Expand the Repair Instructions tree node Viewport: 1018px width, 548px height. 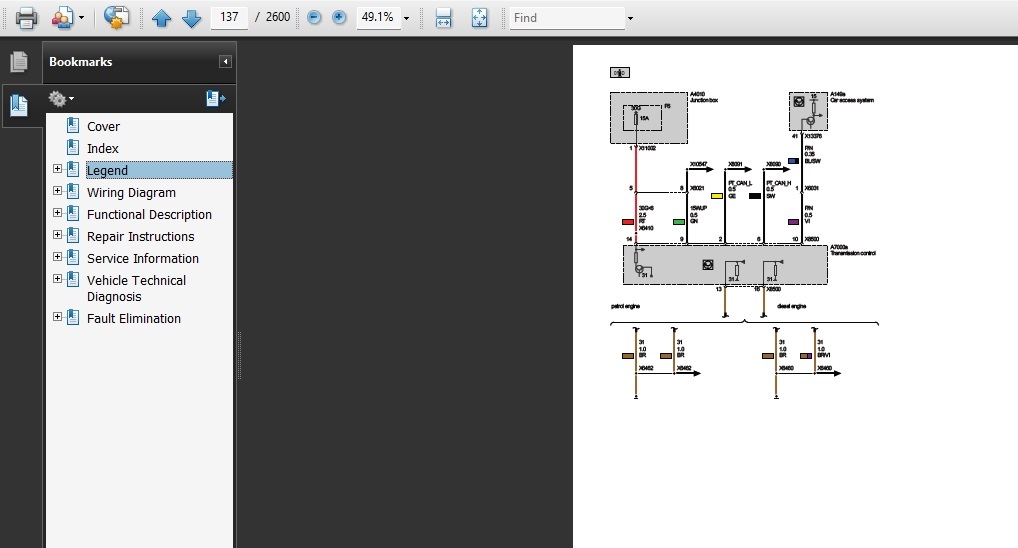click(x=57, y=235)
